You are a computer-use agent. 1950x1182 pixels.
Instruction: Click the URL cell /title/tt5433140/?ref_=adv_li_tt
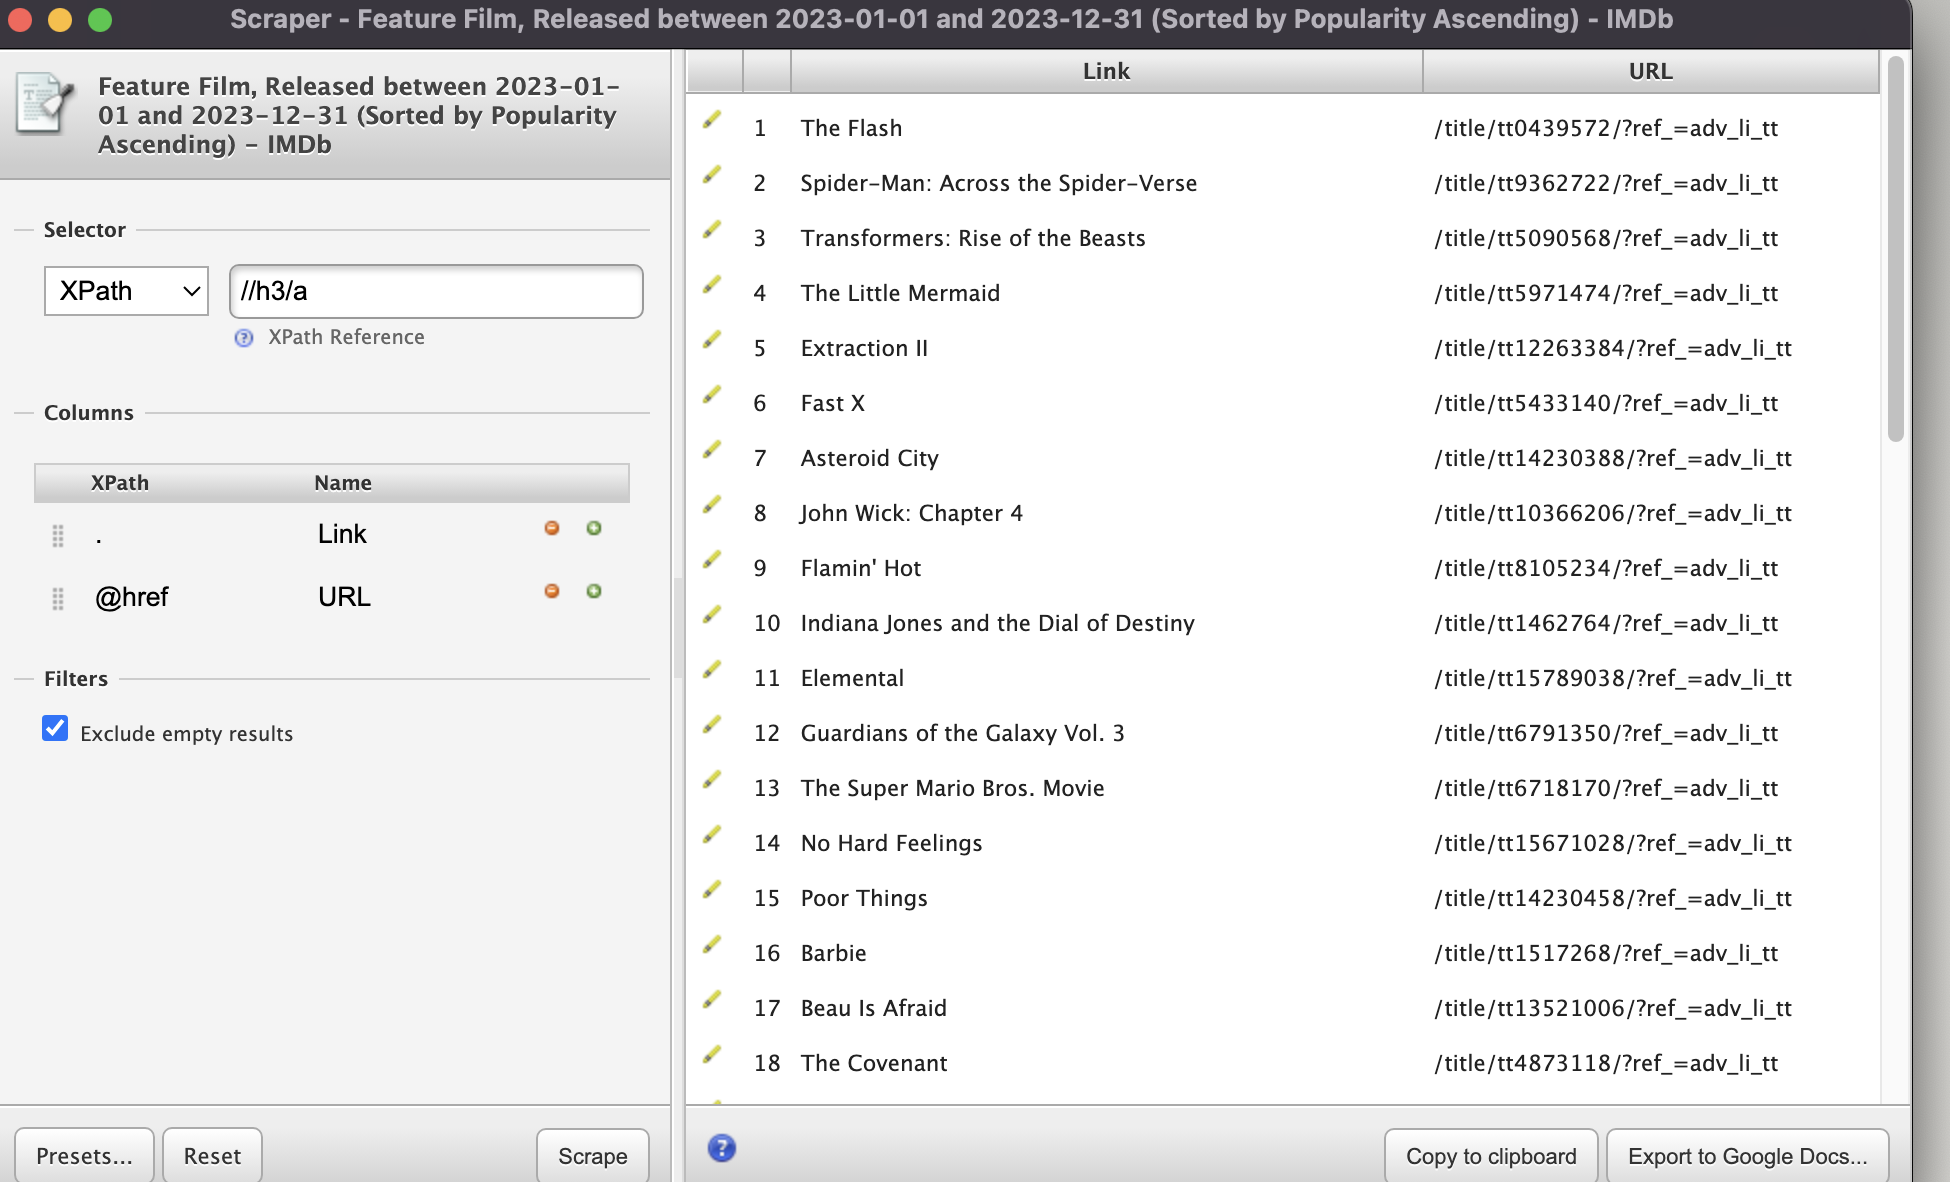(x=1606, y=403)
